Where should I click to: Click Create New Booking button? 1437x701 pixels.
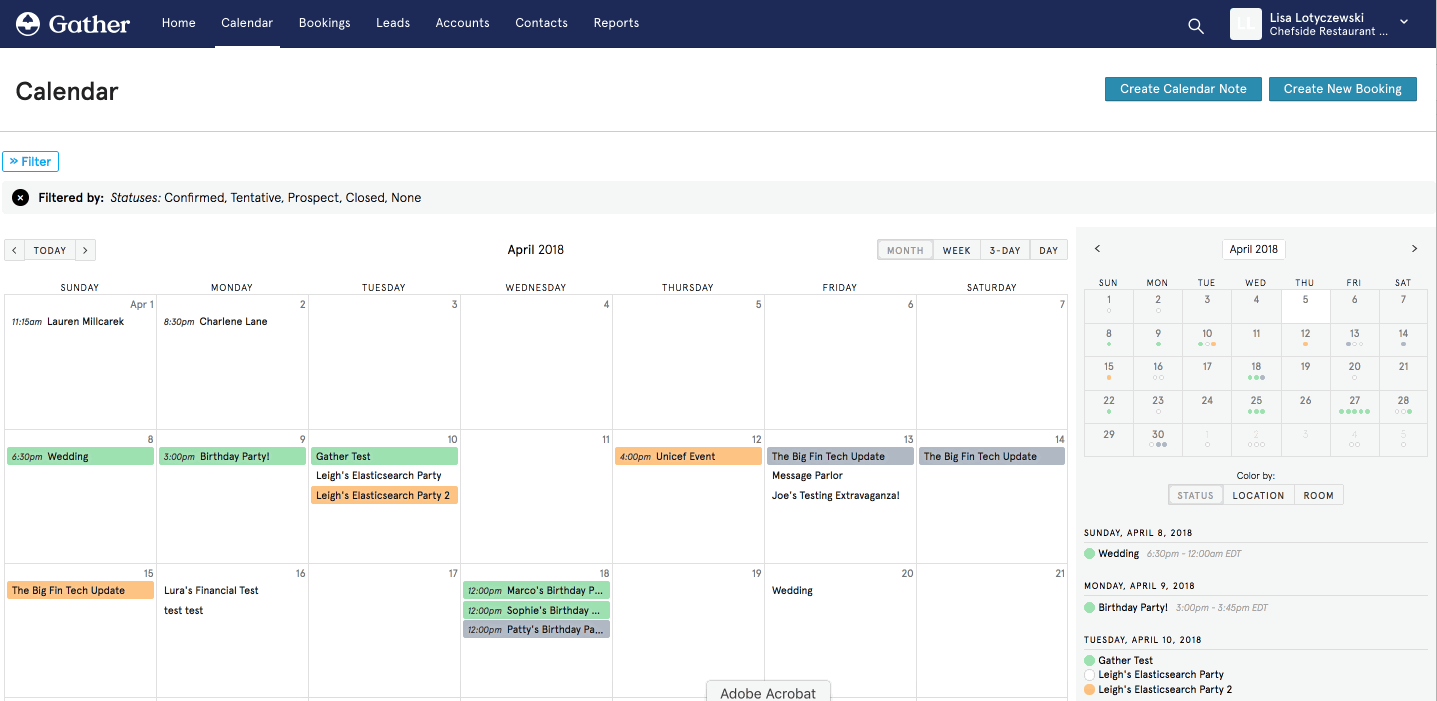coord(1342,89)
